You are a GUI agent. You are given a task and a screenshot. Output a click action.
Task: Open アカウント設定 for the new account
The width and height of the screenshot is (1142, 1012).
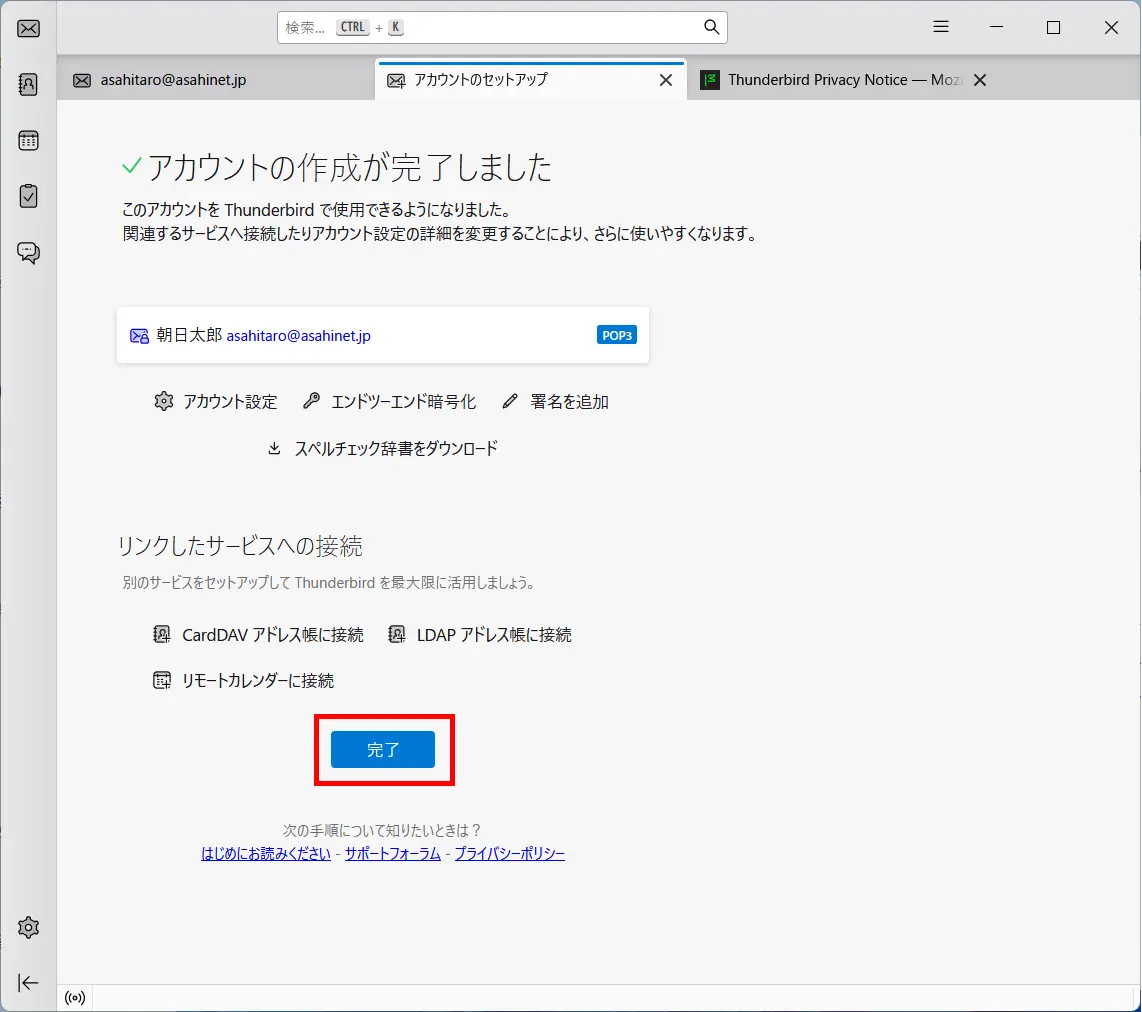(x=215, y=401)
